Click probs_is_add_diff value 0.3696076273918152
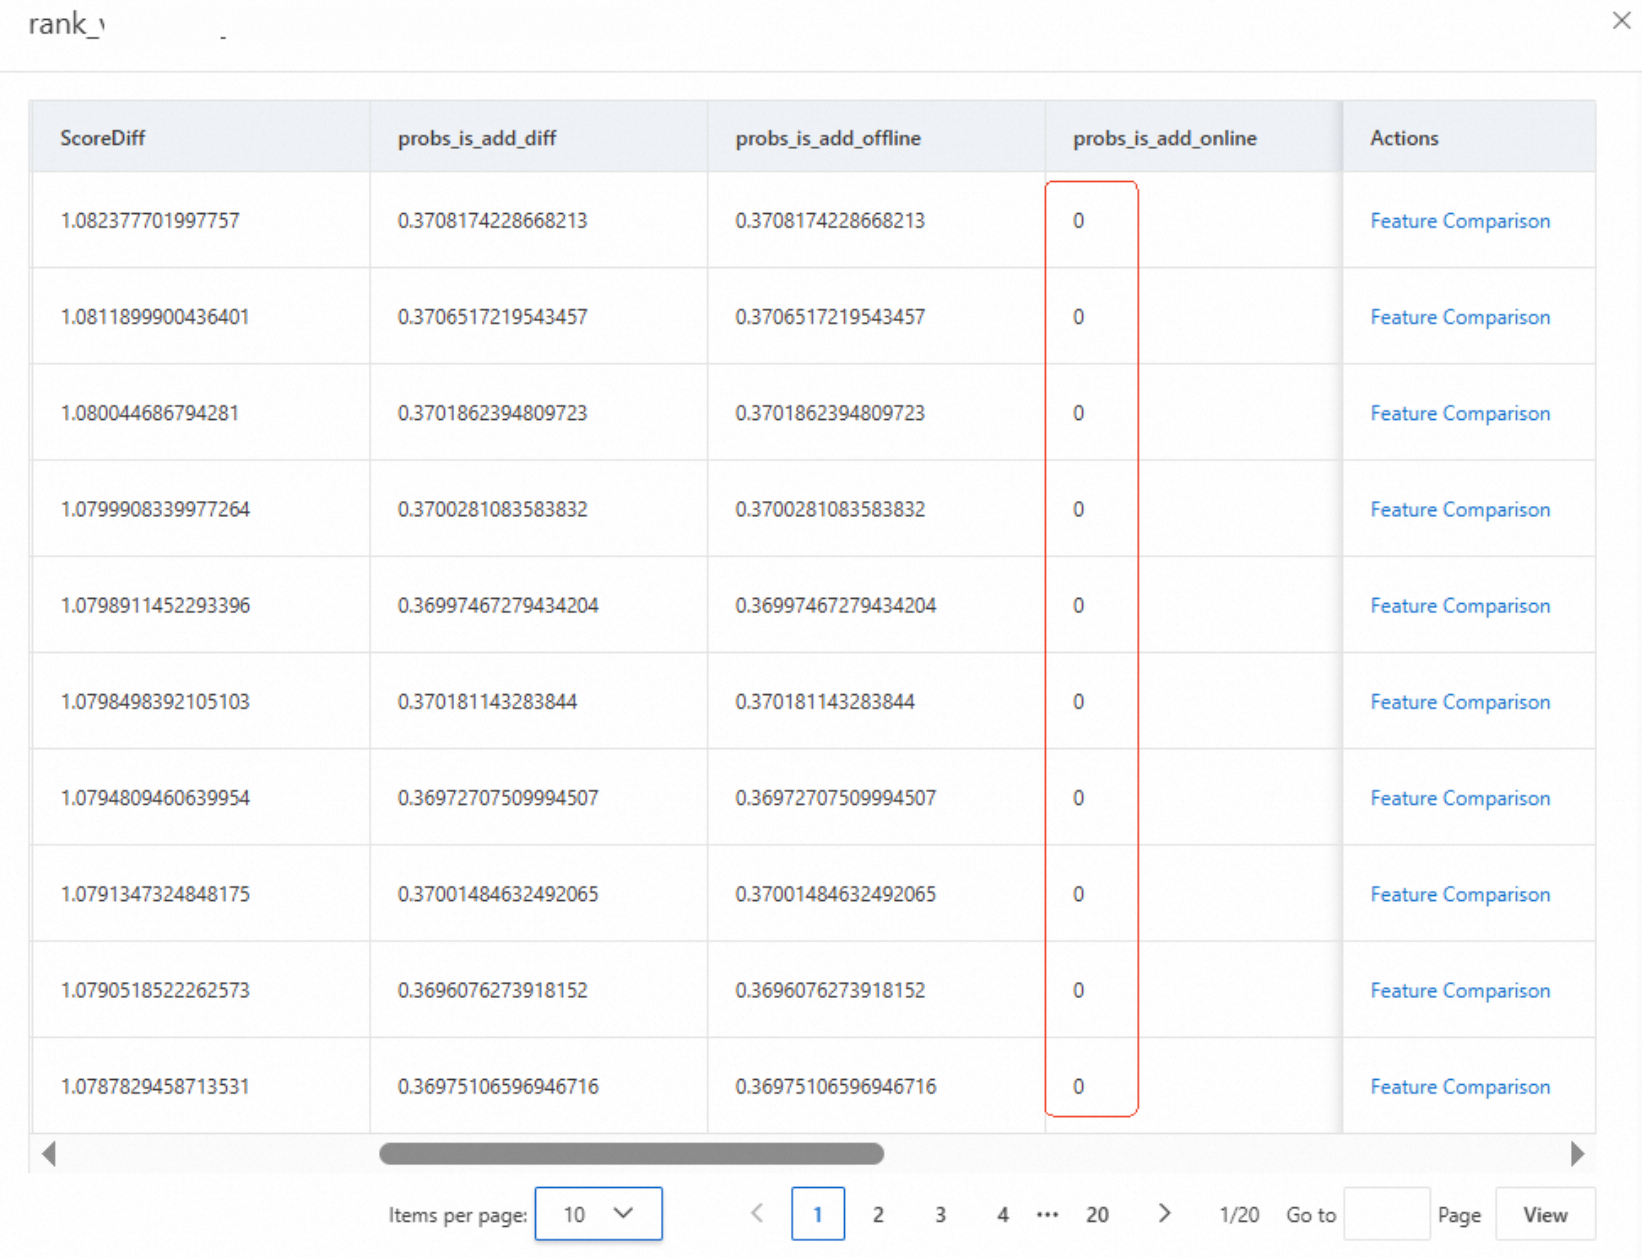Viewport: 1642px width, 1258px height. pyautogui.click(x=492, y=990)
